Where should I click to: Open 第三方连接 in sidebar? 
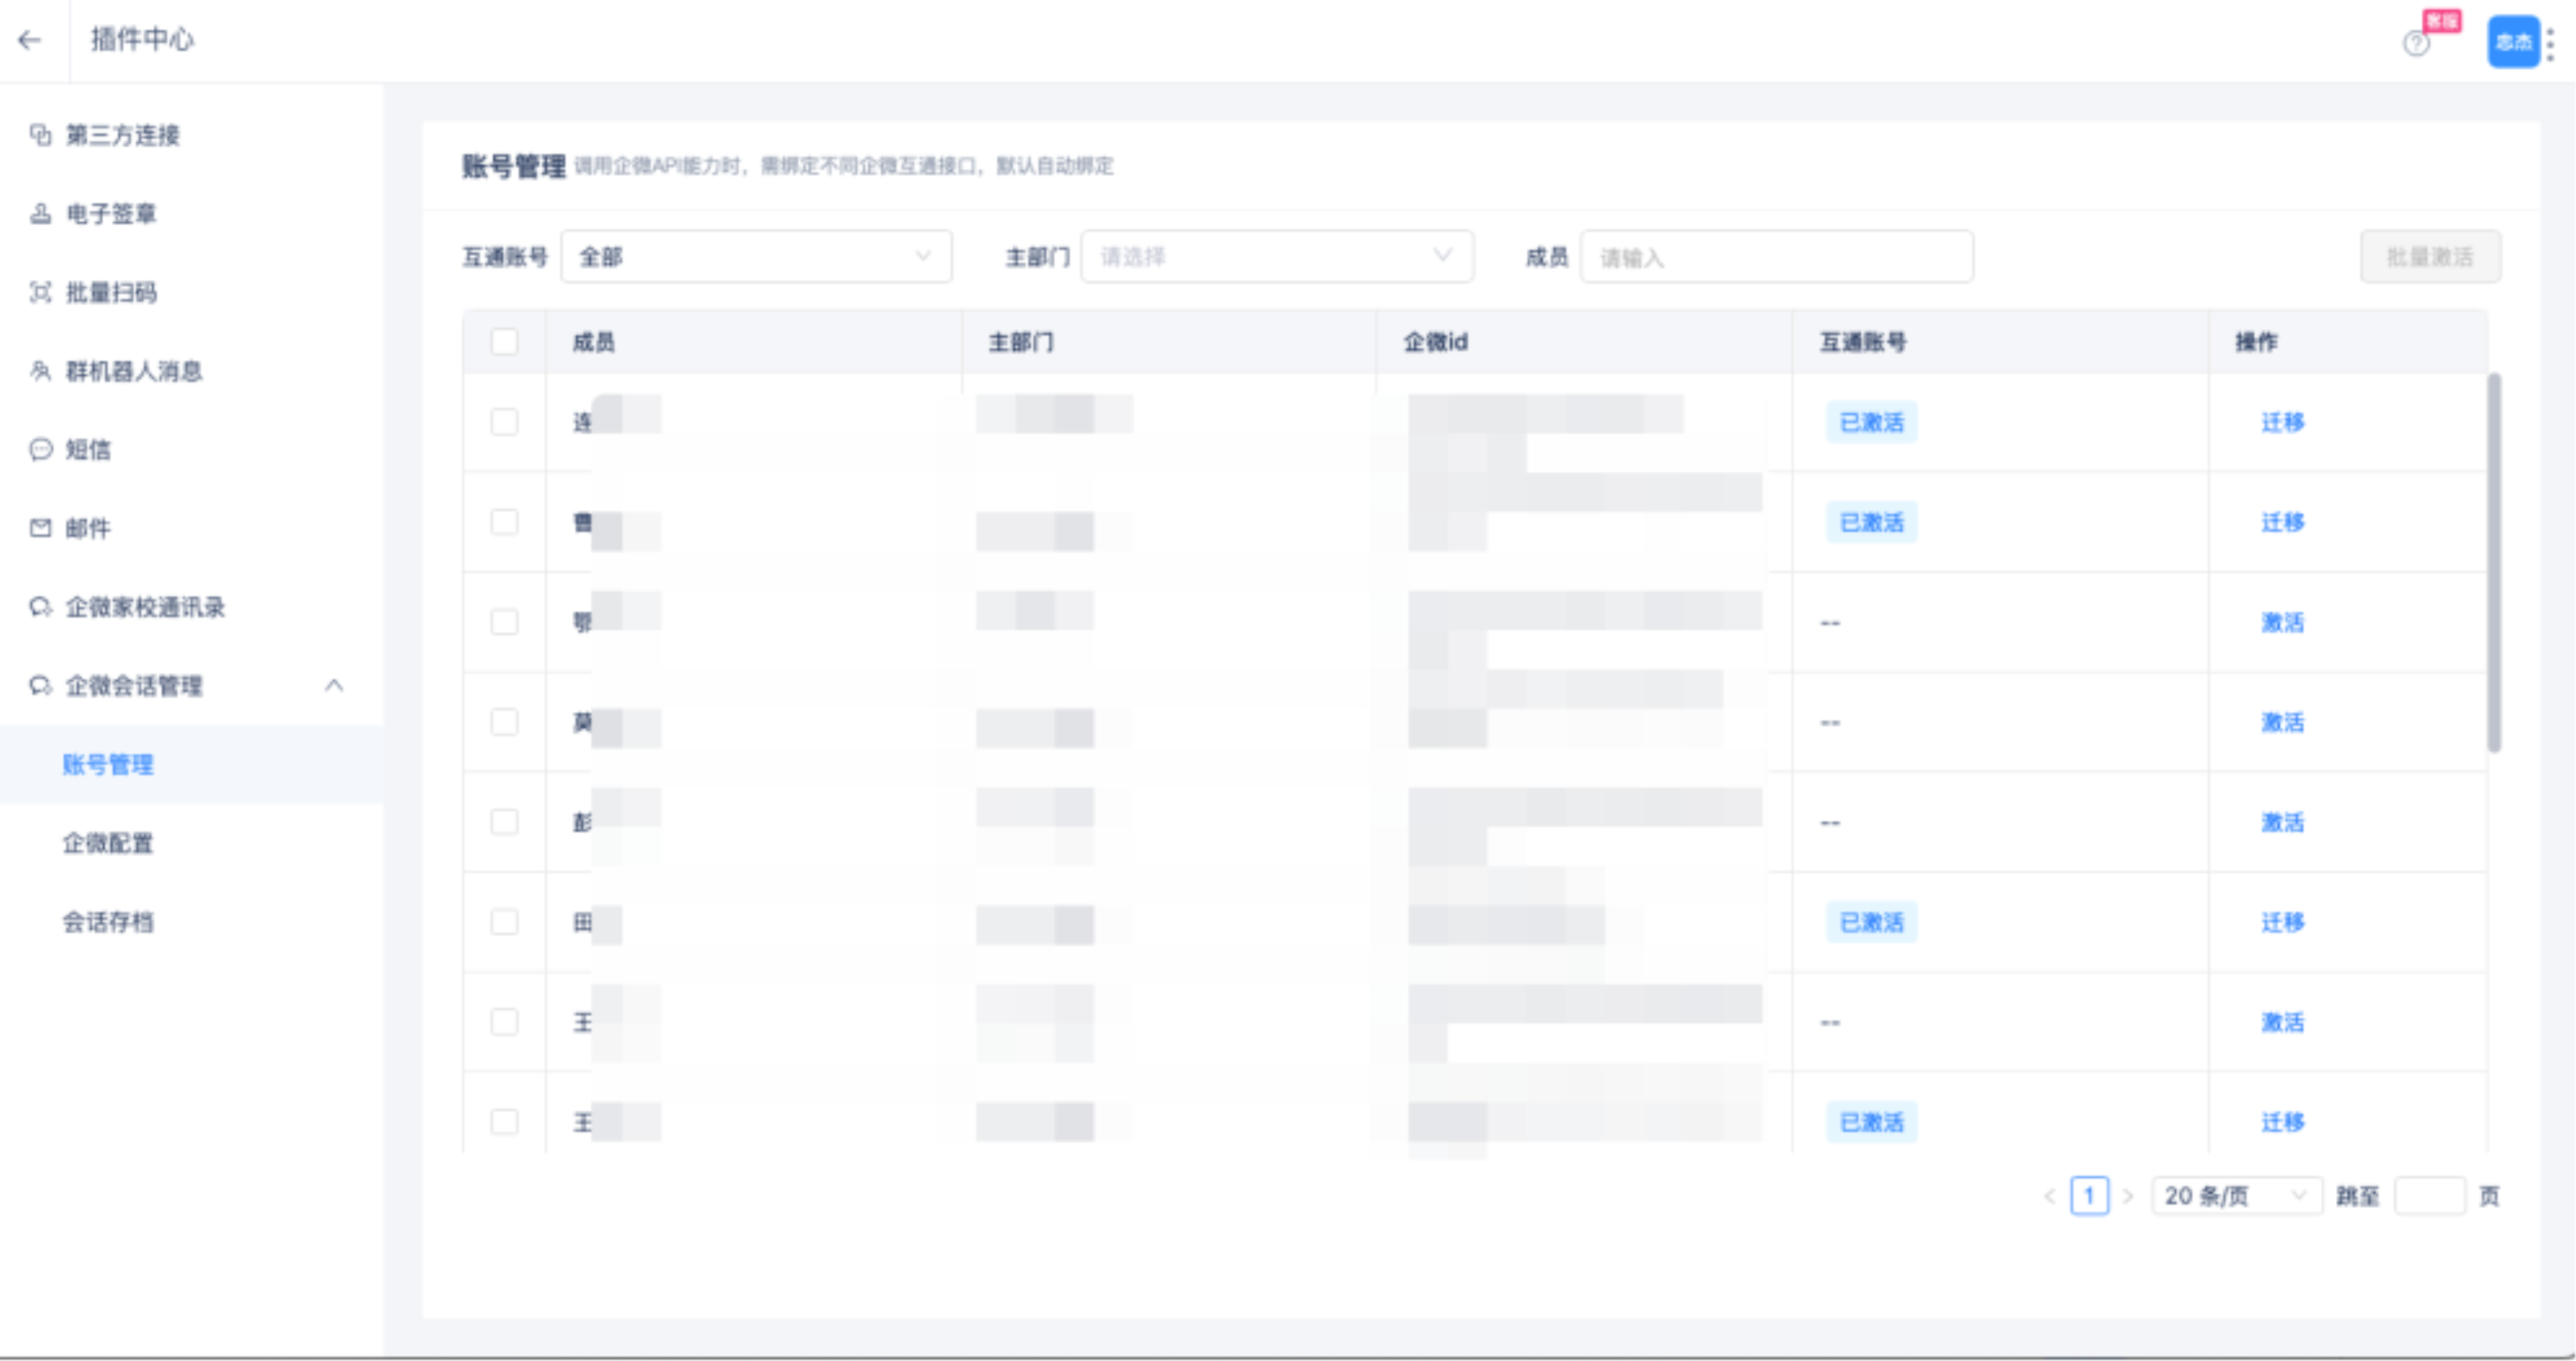[122, 135]
